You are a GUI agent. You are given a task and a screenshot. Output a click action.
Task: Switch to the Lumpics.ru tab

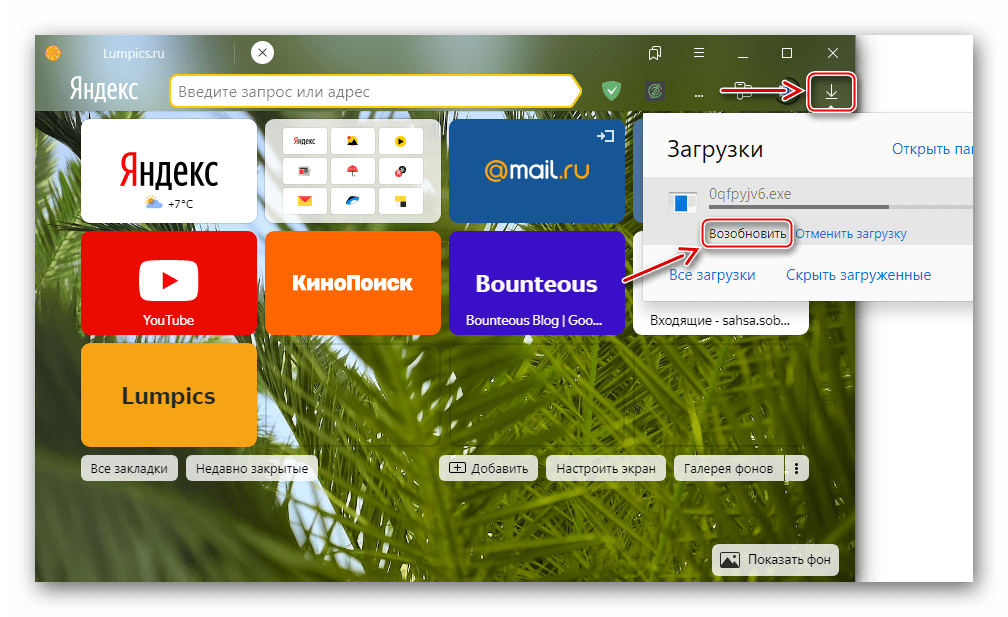pyautogui.click(x=133, y=53)
